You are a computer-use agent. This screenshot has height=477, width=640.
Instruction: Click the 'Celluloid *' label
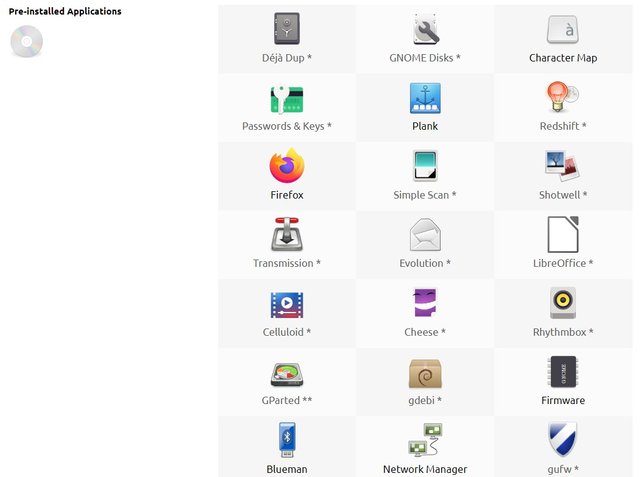tap(287, 332)
